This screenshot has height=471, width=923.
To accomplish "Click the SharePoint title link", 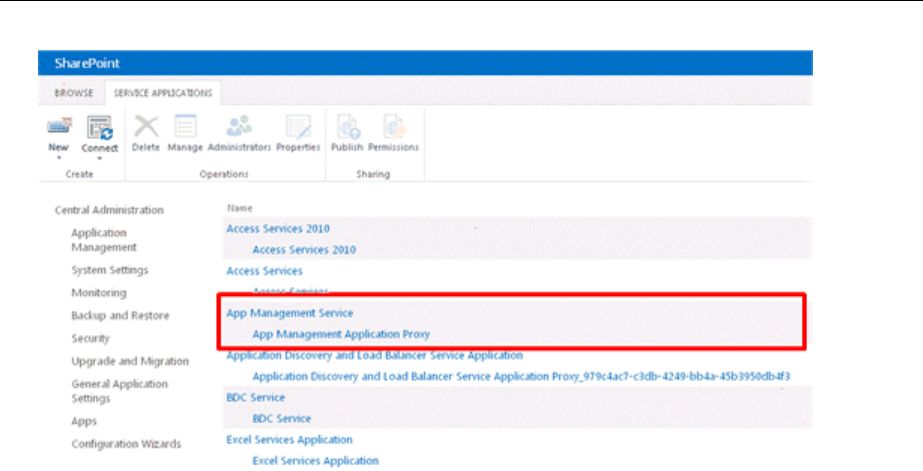I will pyautogui.click(x=87, y=63).
